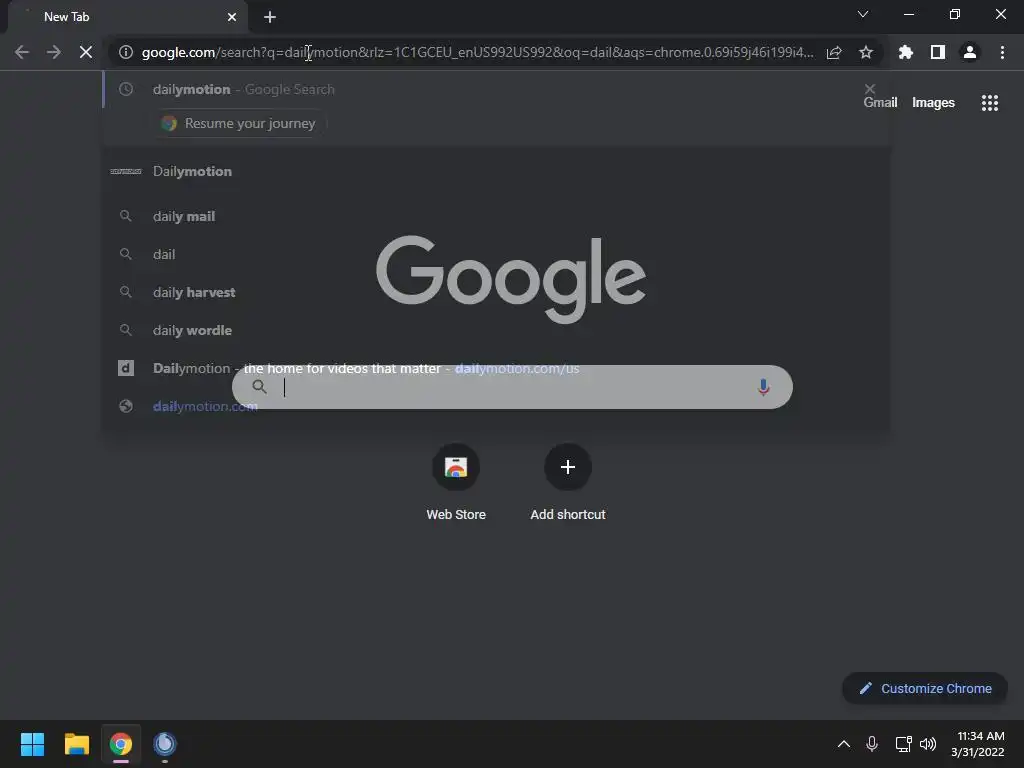This screenshot has width=1024, height=768.
Task: Open Images link
Action: pos(933,103)
